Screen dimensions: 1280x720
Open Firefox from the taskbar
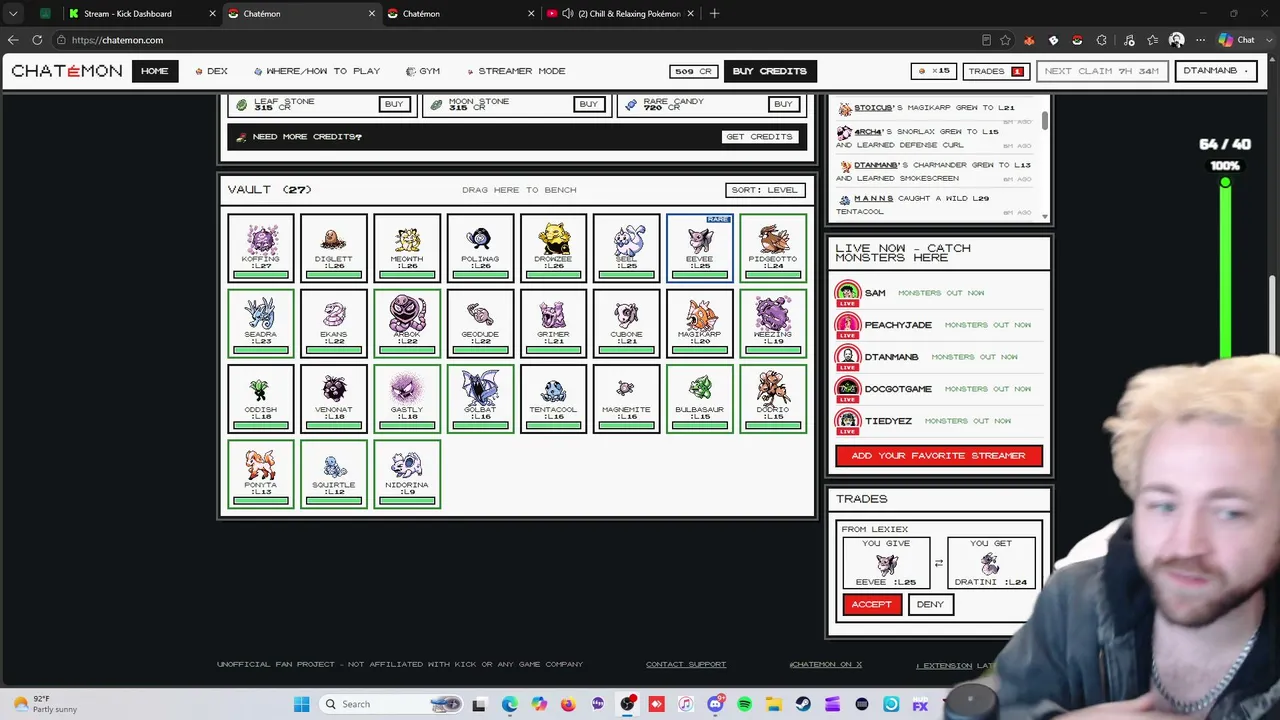click(x=568, y=704)
